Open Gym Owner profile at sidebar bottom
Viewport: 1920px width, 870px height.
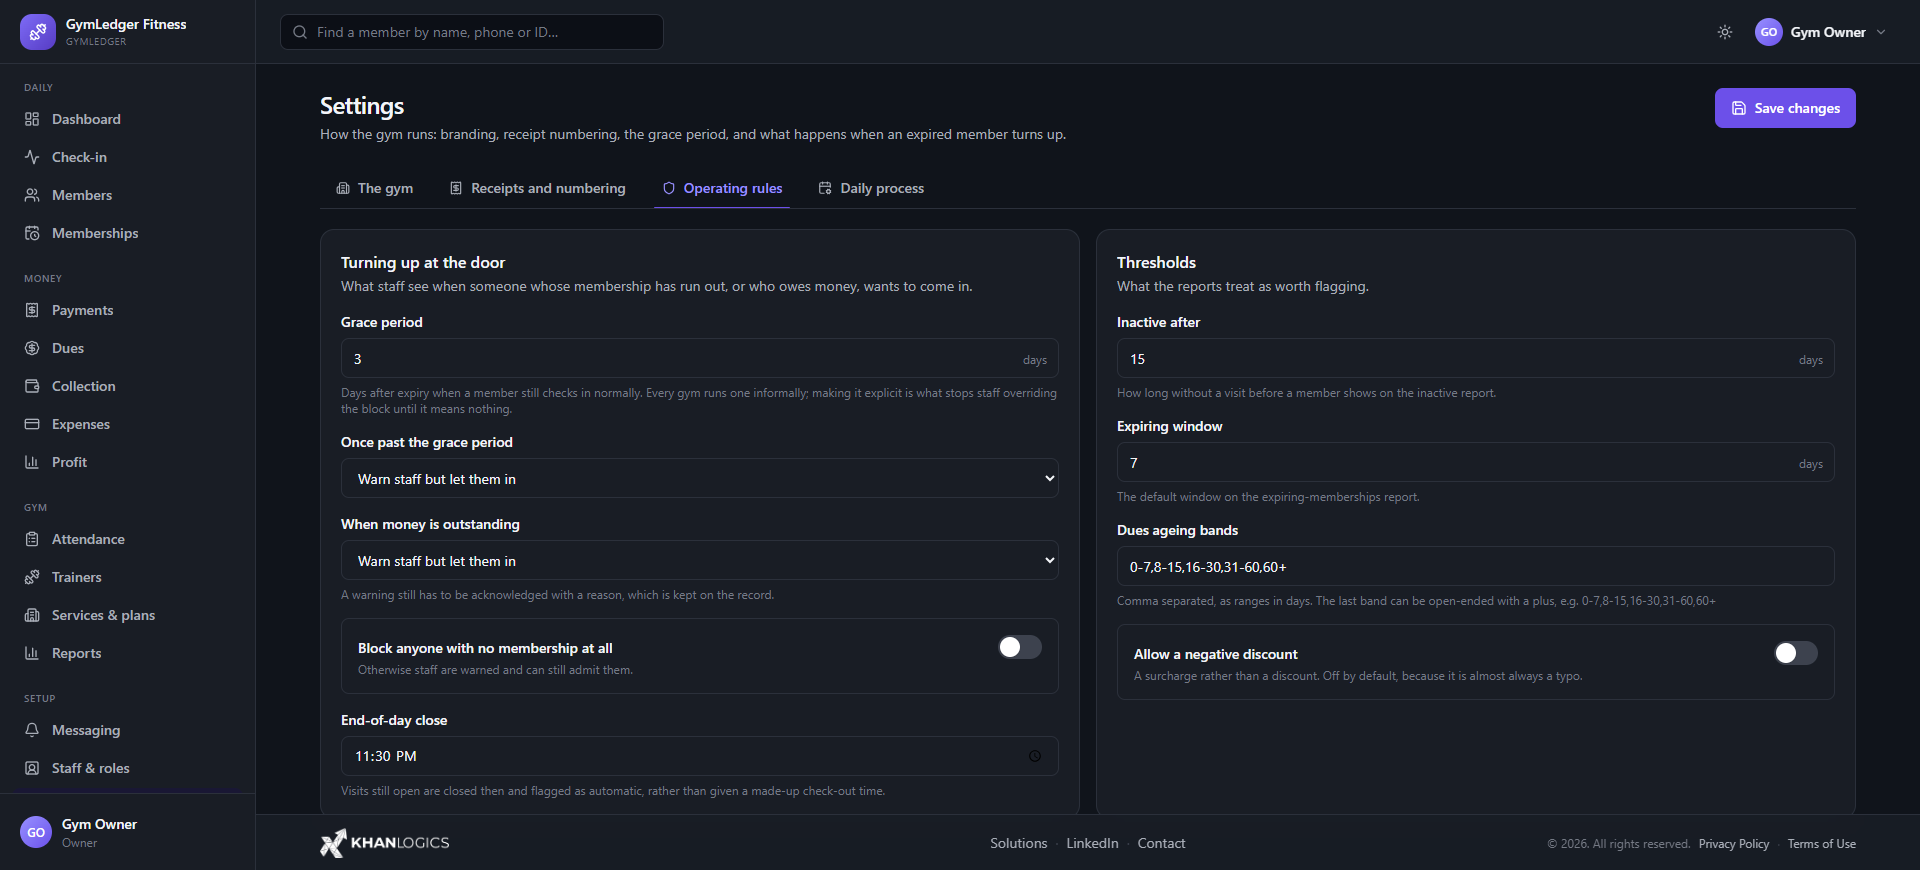pyautogui.click(x=127, y=832)
